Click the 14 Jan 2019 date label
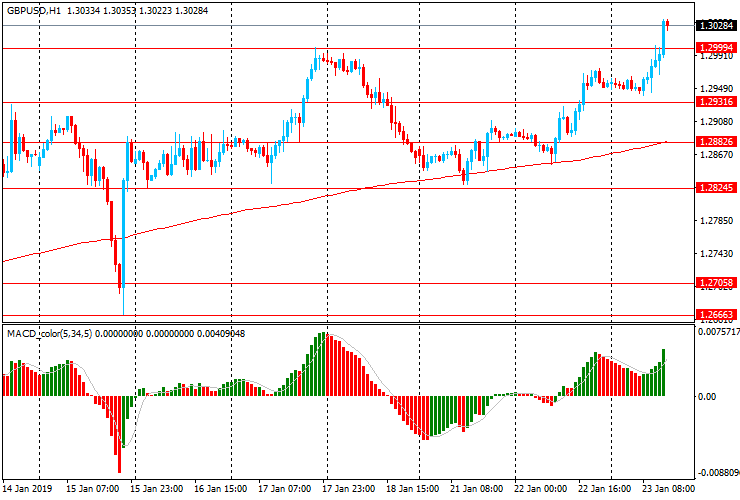The height and width of the screenshot is (500, 740). tap(28, 489)
